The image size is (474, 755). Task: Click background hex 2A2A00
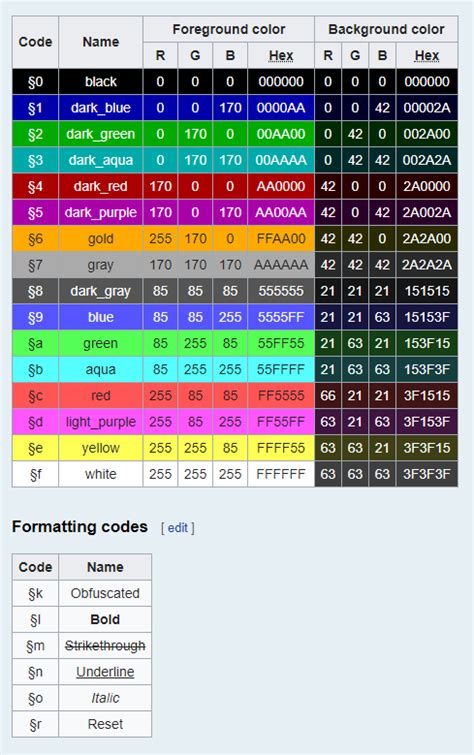point(427,238)
